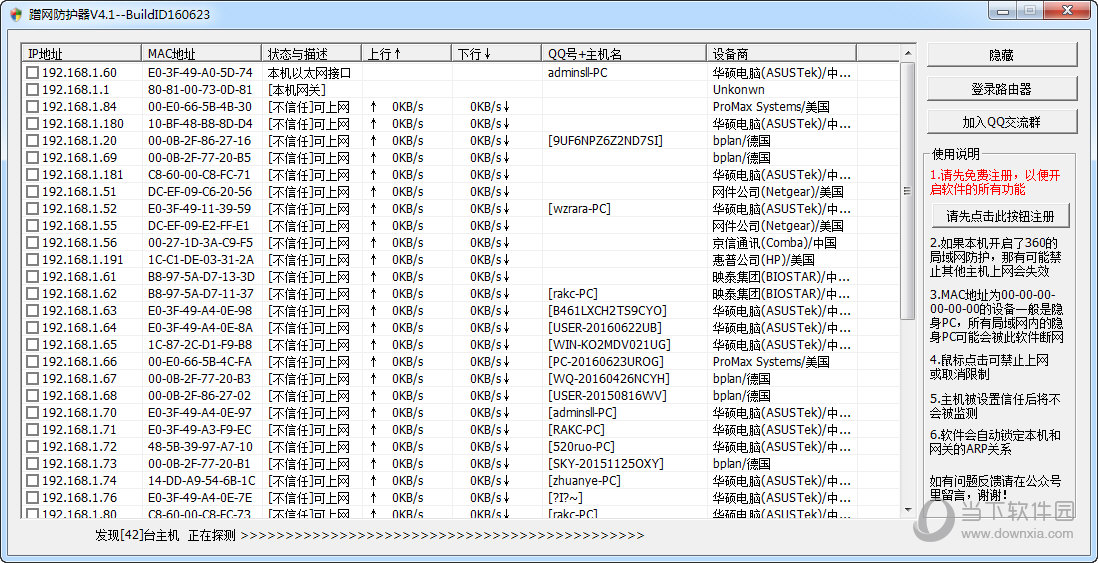
Task: Tick the checkbox for 192.168.1.60
Action: (32, 73)
